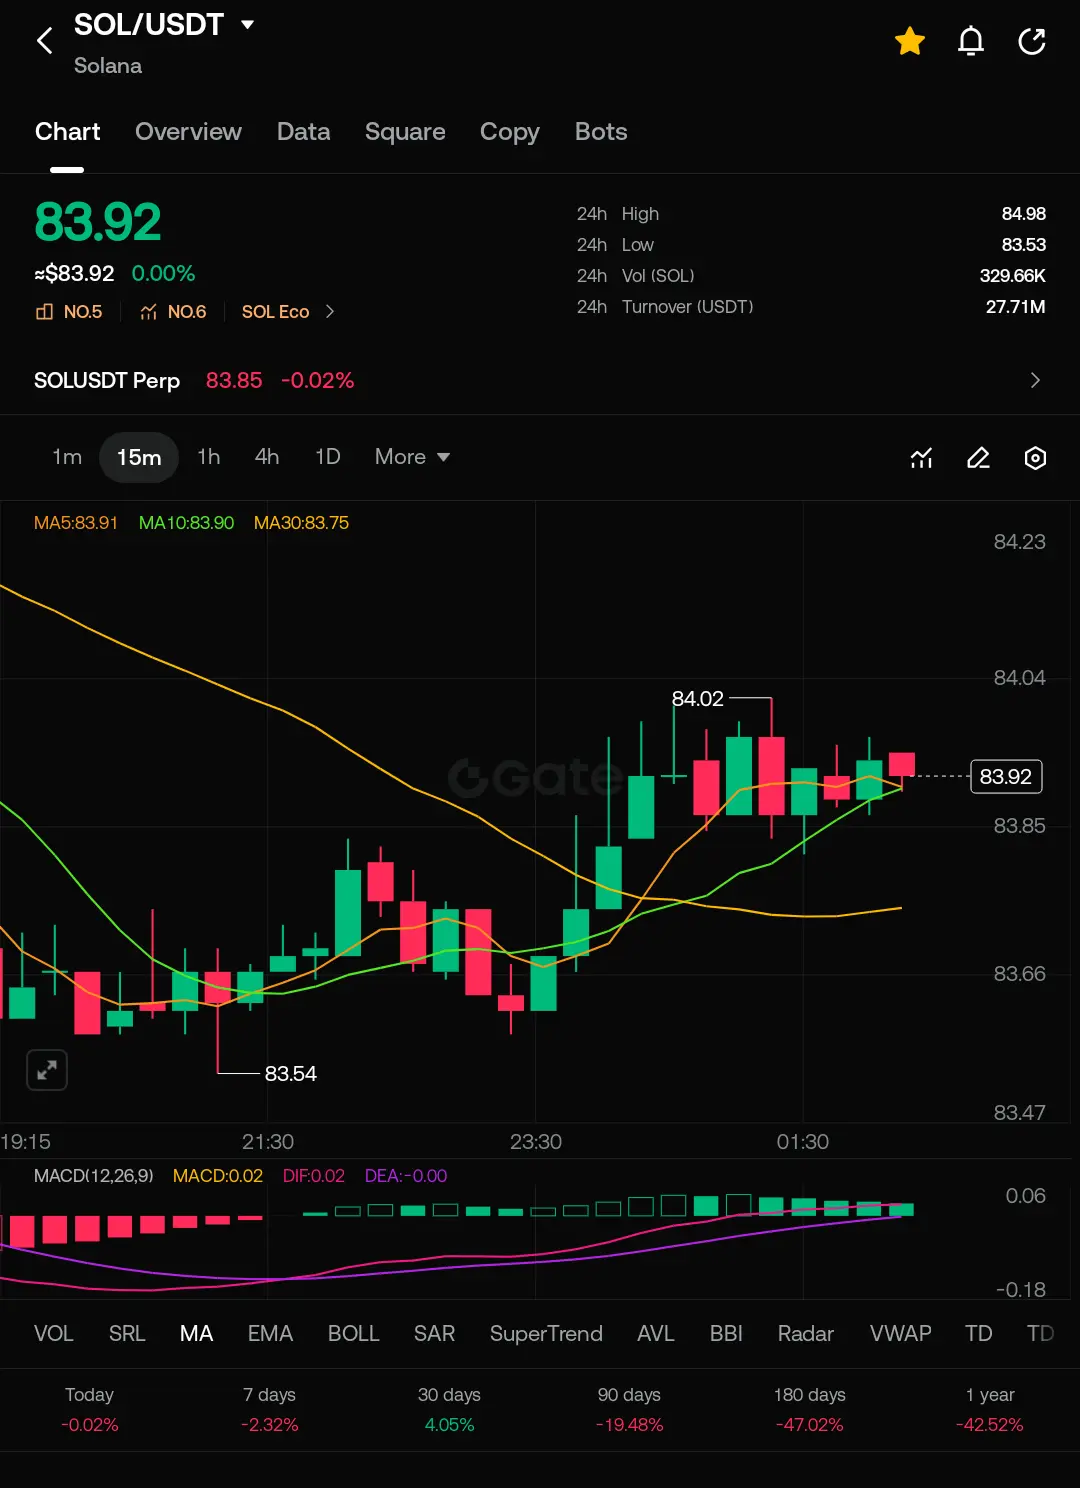This screenshot has height=1488, width=1080.
Task: Toggle the MA indicator
Action: coord(197,1334)
